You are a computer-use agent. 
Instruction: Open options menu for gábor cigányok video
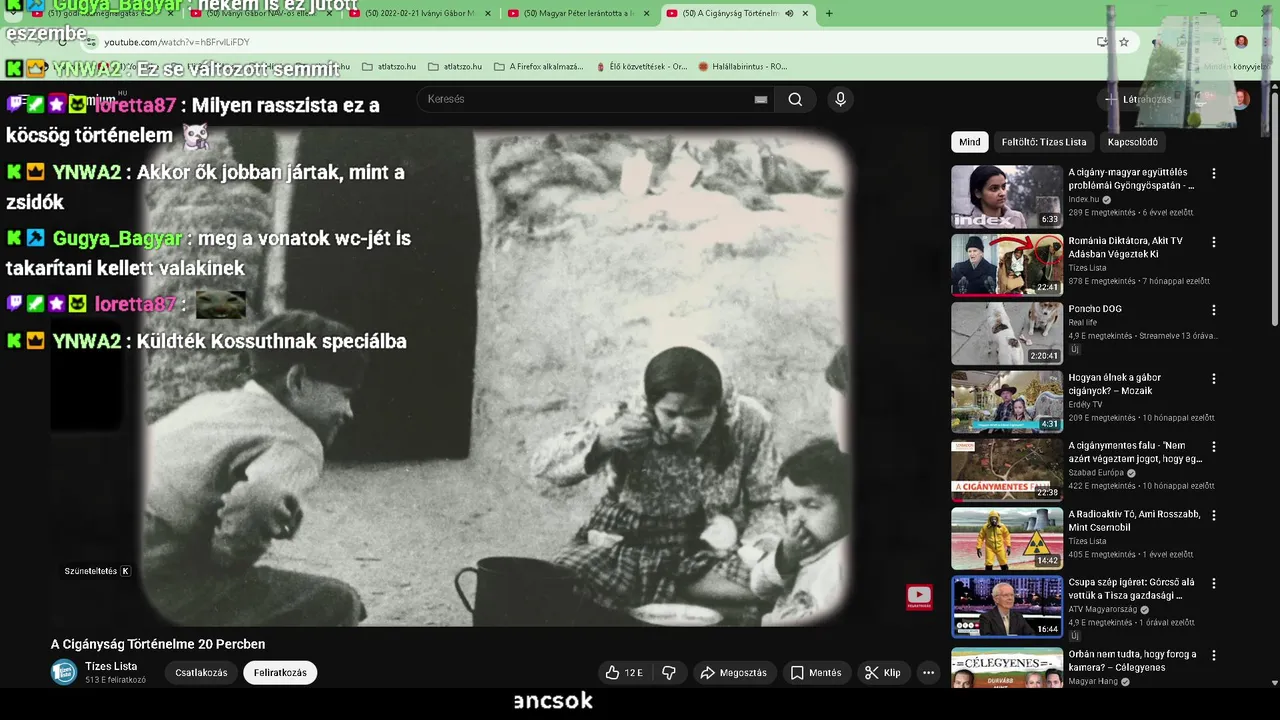(x=1214, y=379)
